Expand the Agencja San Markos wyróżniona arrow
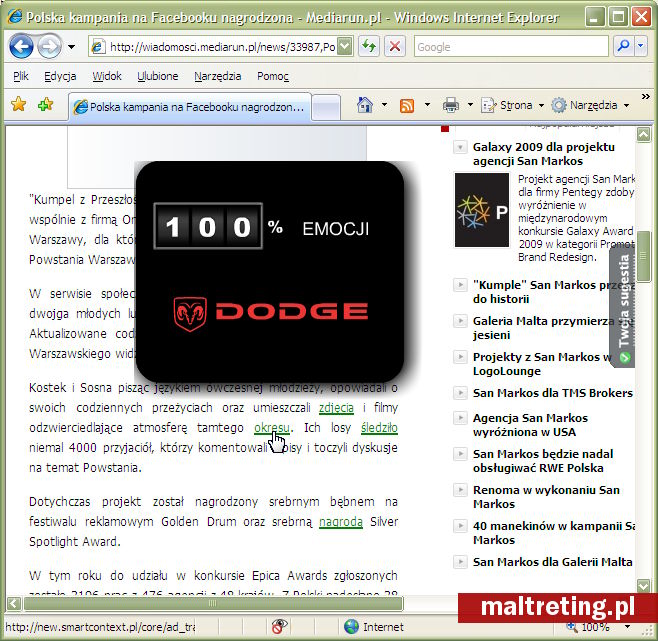This screenshot has width=658, height=641. (x=460, y=418)
